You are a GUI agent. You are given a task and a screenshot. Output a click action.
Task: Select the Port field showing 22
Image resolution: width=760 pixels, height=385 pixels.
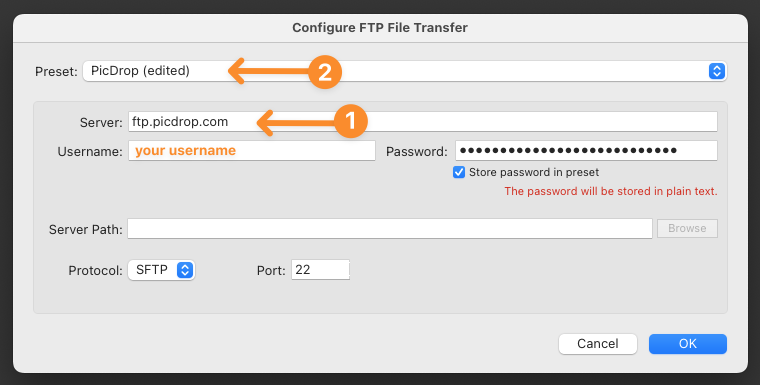320,270
